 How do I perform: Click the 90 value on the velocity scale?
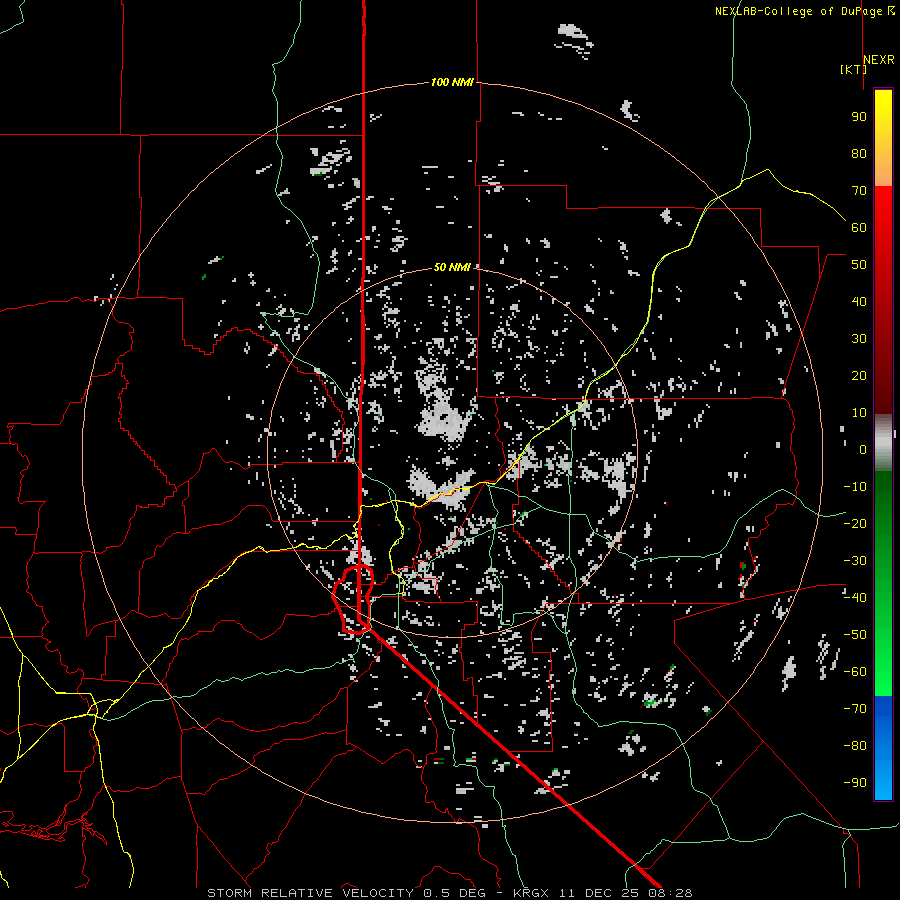click(x=859, y=117)
